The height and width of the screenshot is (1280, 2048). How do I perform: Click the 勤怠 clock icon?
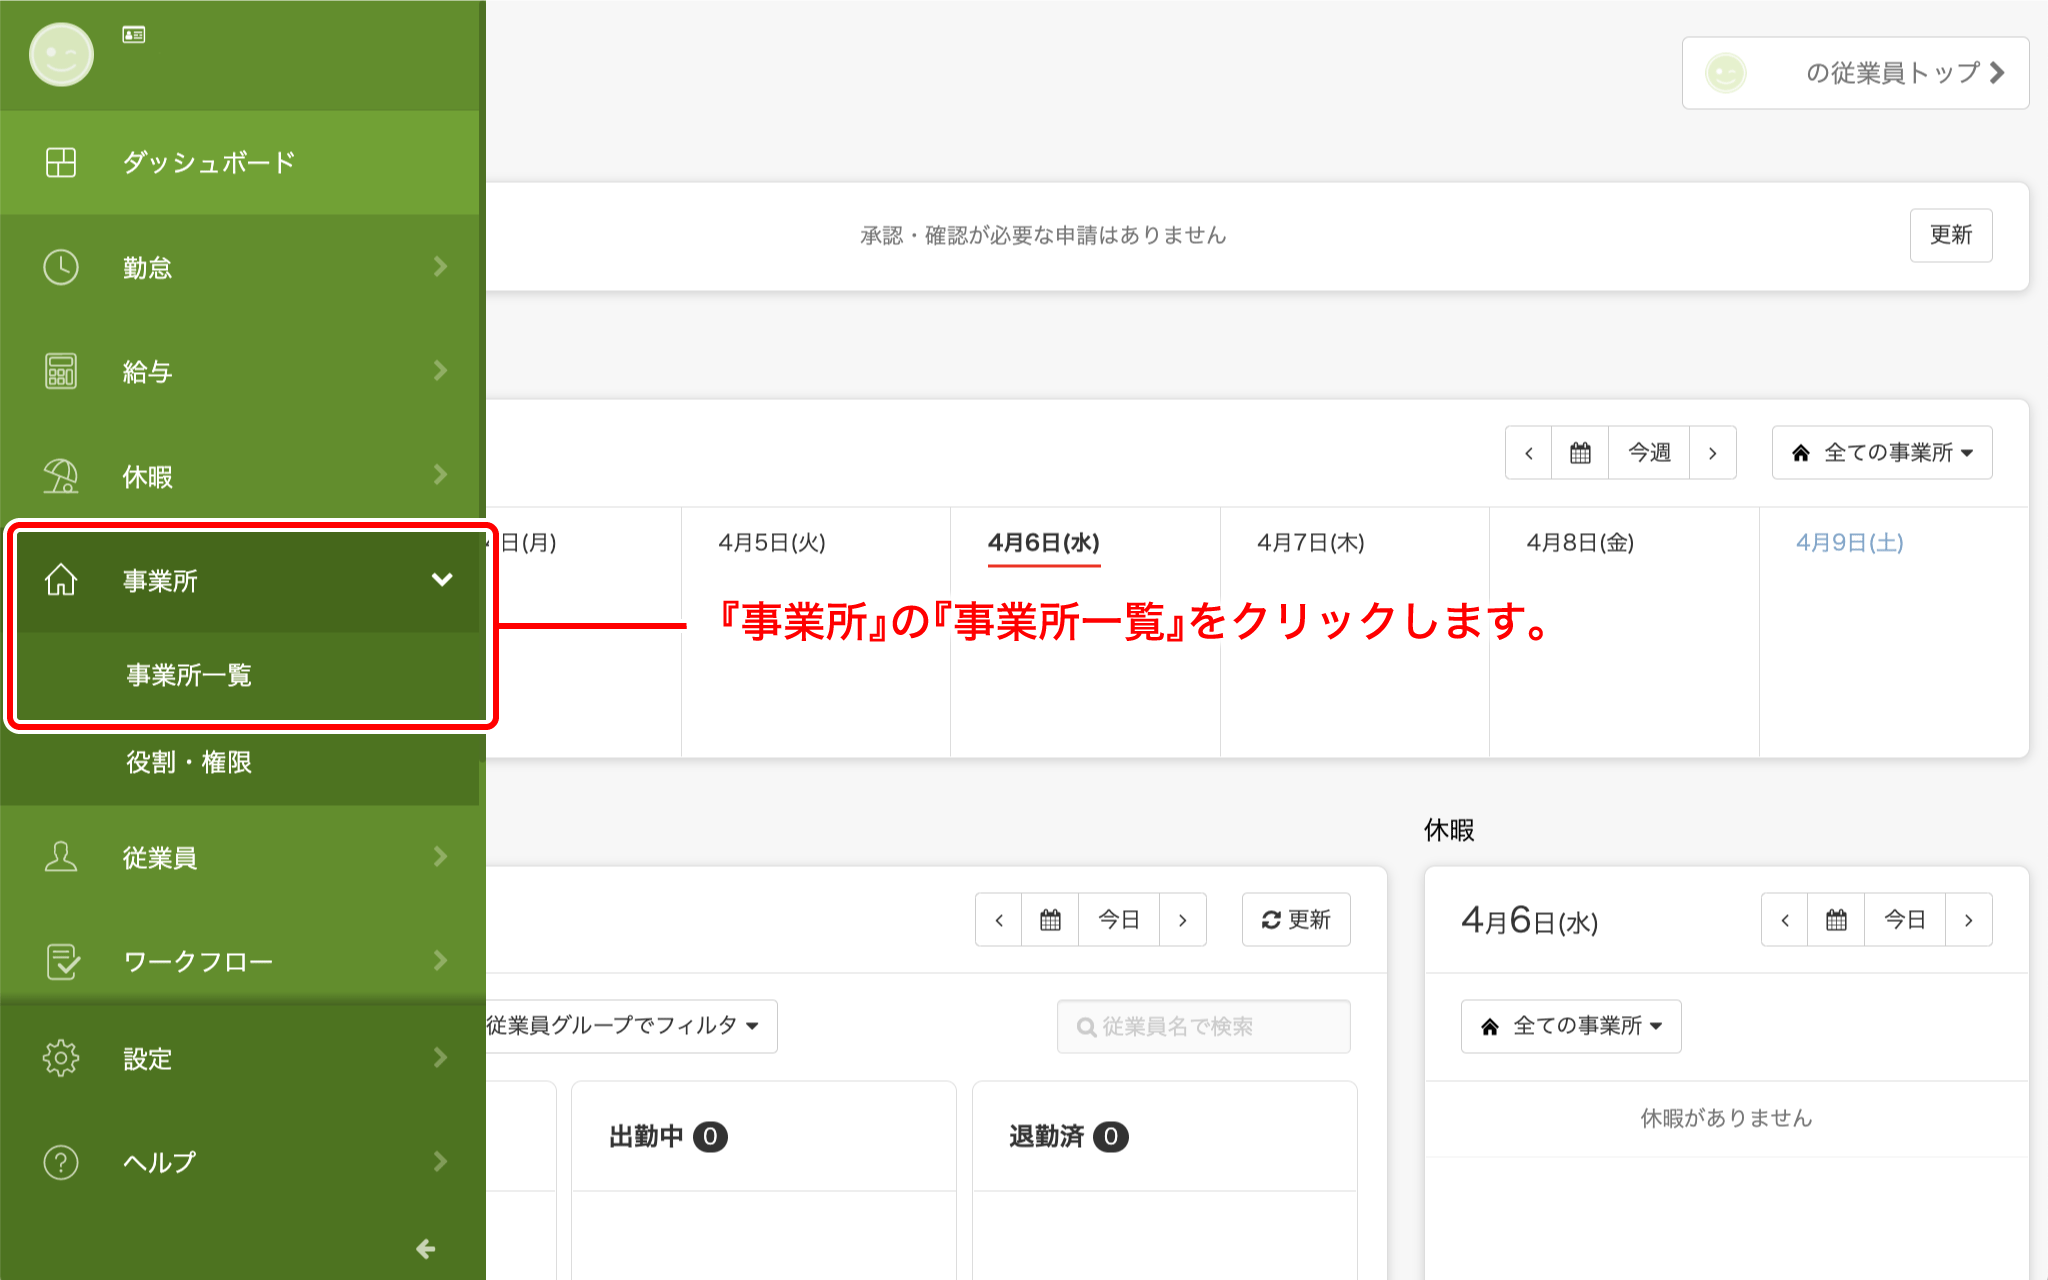pyautogui.click(x=61, y=267)
